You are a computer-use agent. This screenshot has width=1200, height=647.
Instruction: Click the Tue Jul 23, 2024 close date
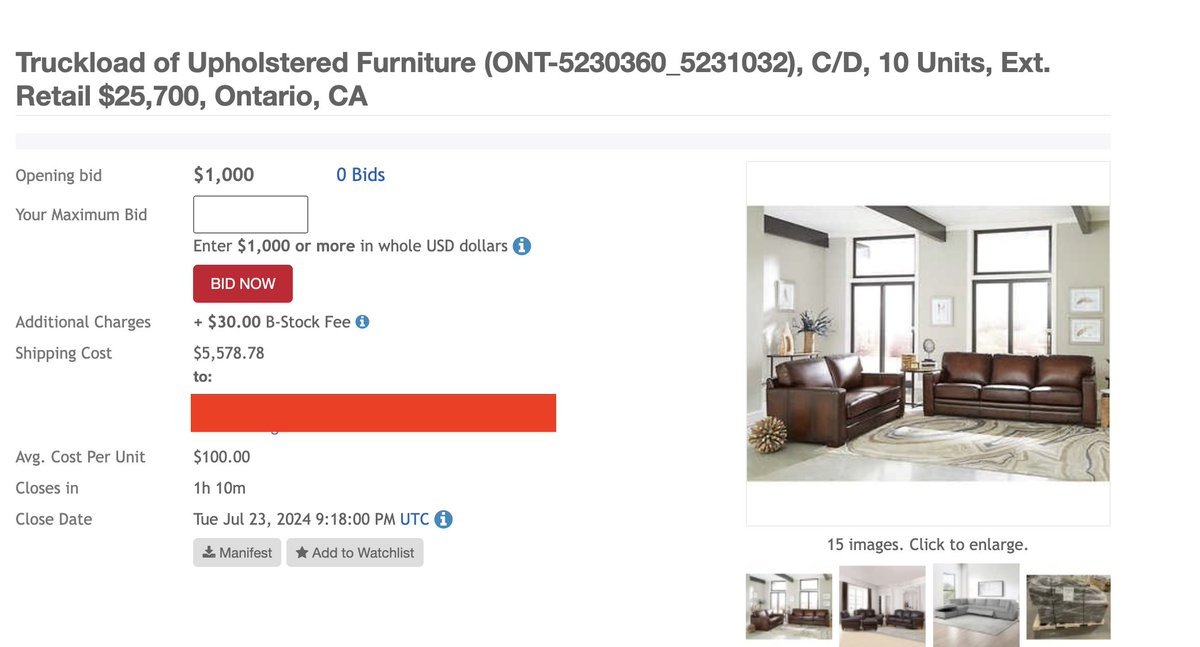click(x=294, y=519)
